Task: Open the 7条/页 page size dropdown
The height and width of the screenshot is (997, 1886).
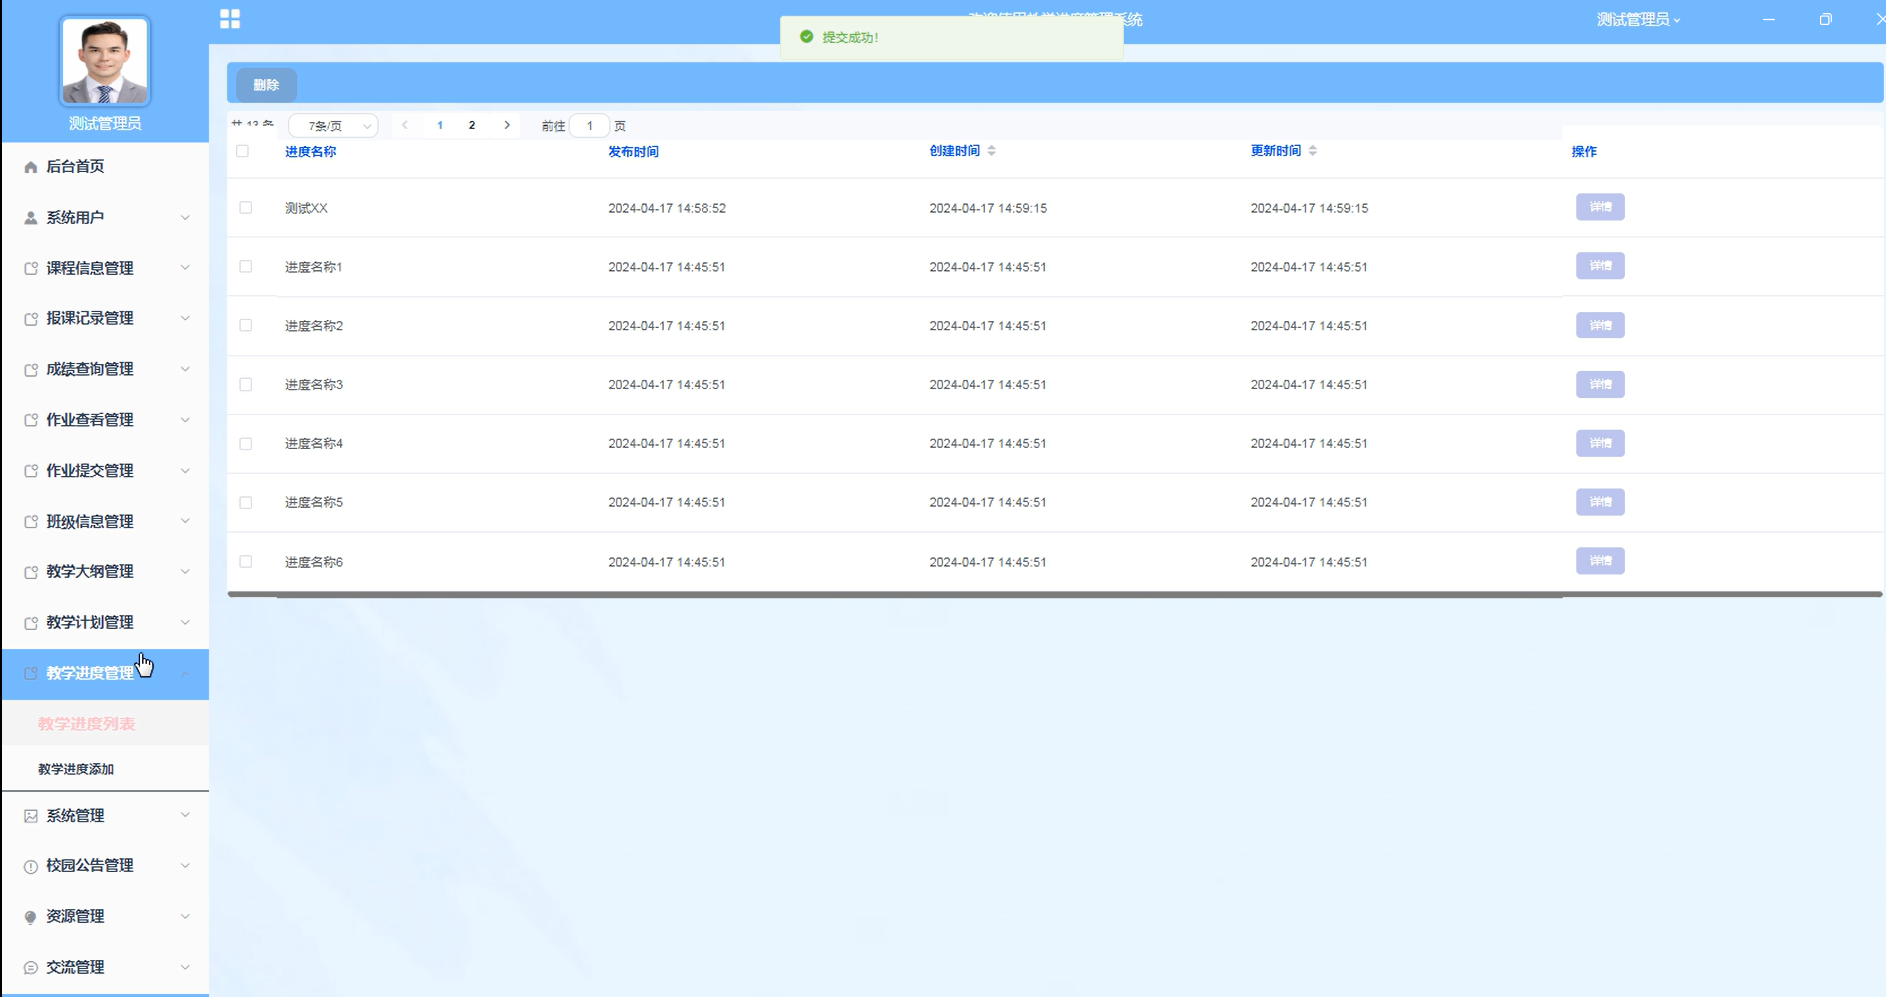Action: click(x=333, y=126)
